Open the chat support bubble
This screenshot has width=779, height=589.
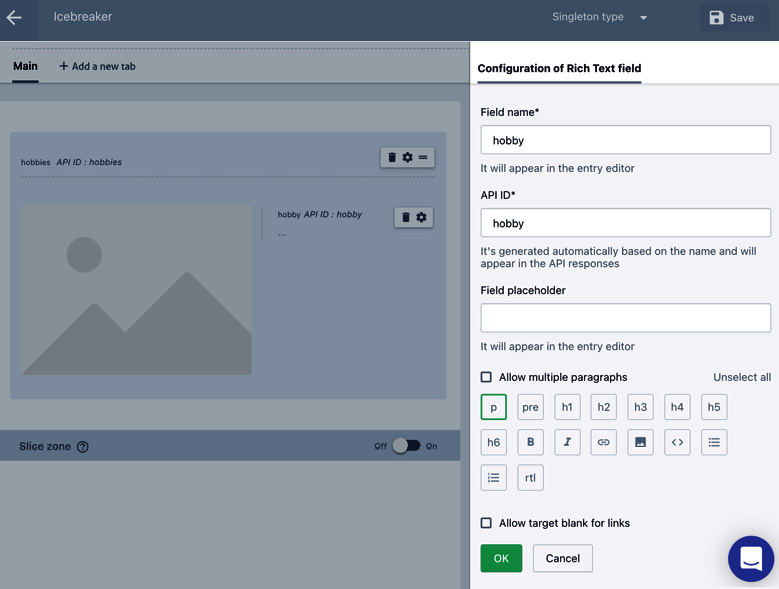(x=751, y=559)
